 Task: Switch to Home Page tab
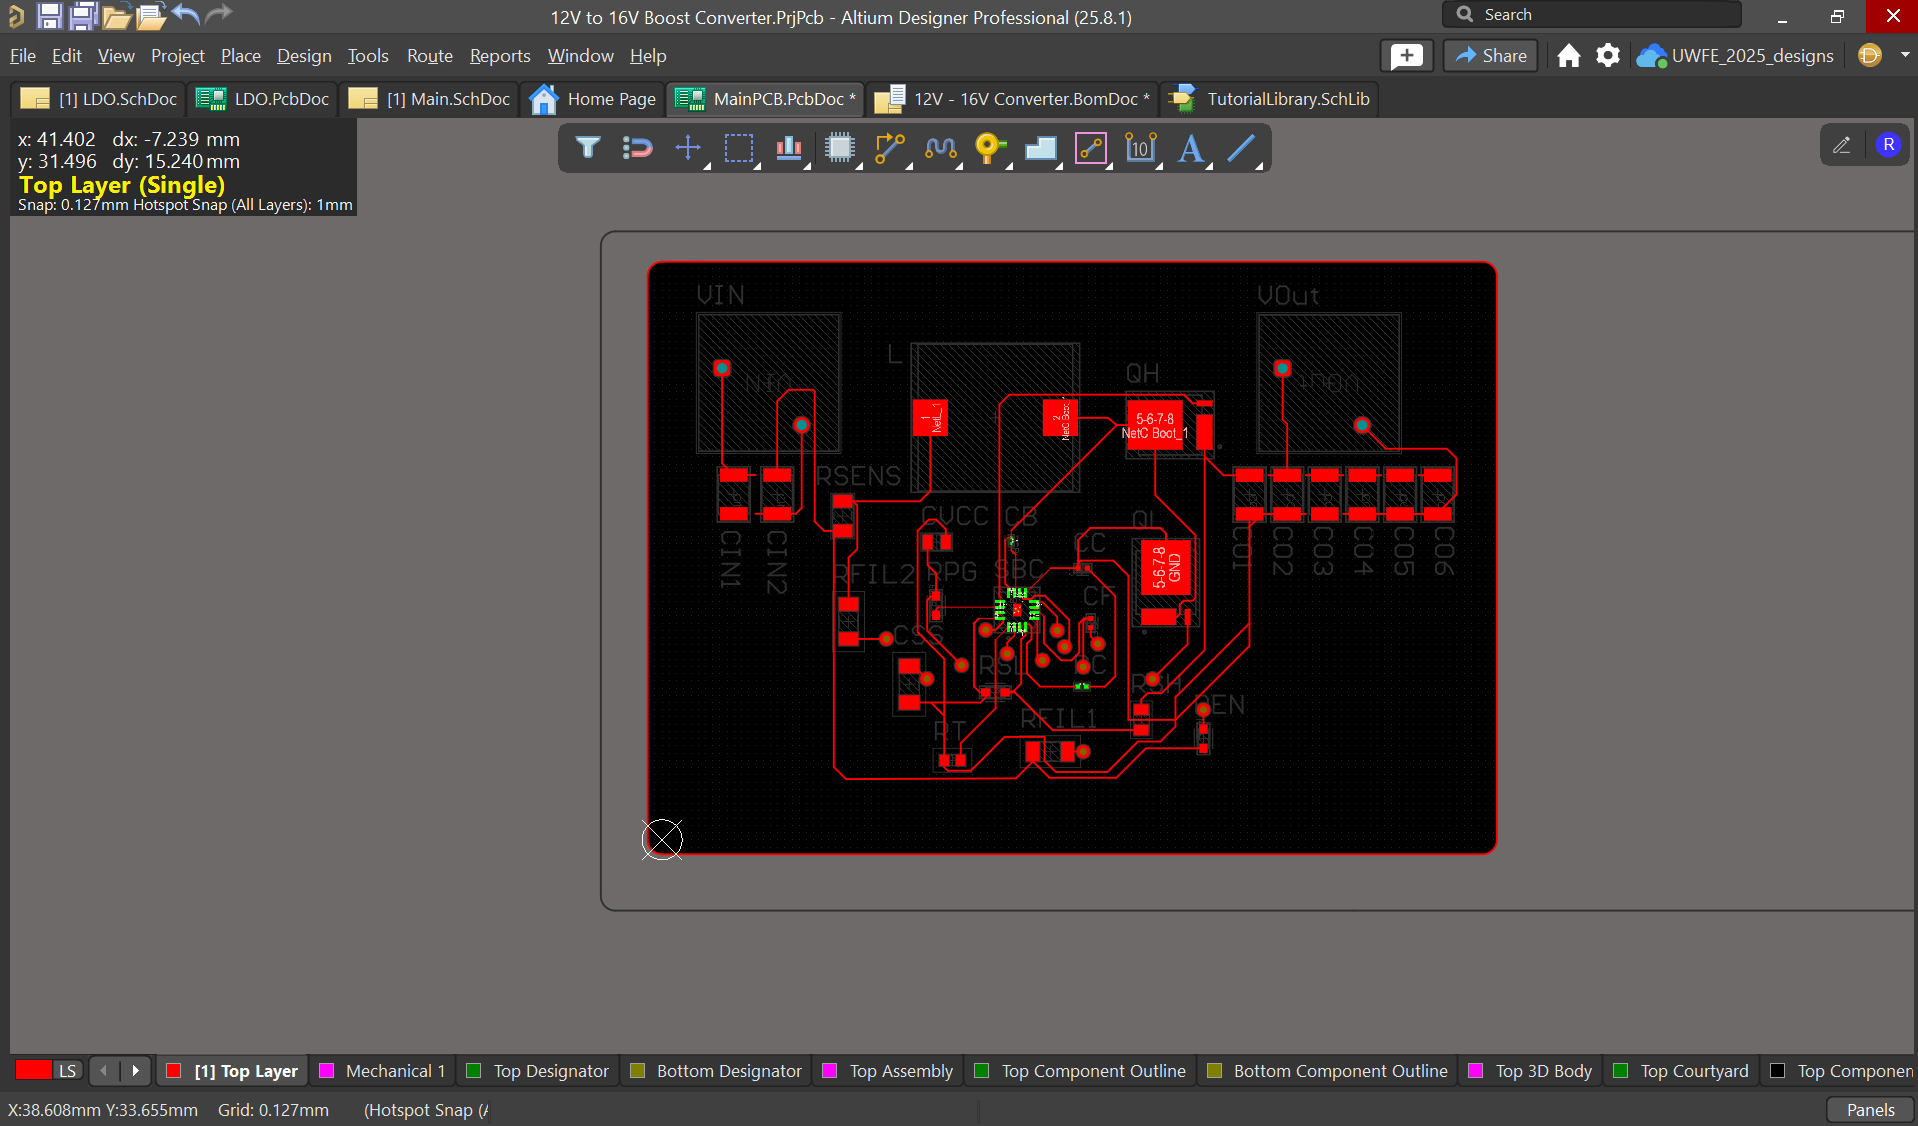click(593, 99)
